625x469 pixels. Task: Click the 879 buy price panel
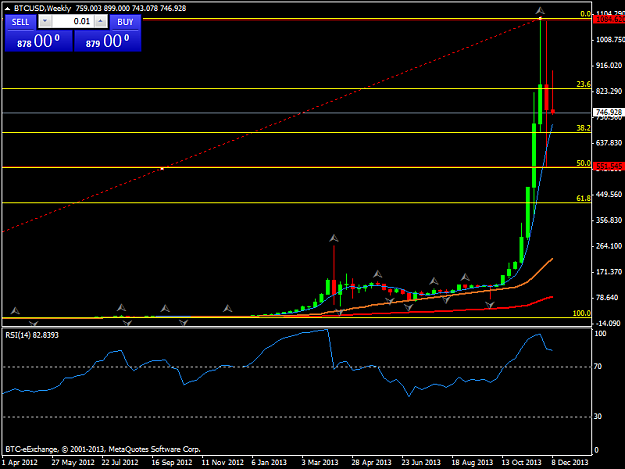(108, 41)
